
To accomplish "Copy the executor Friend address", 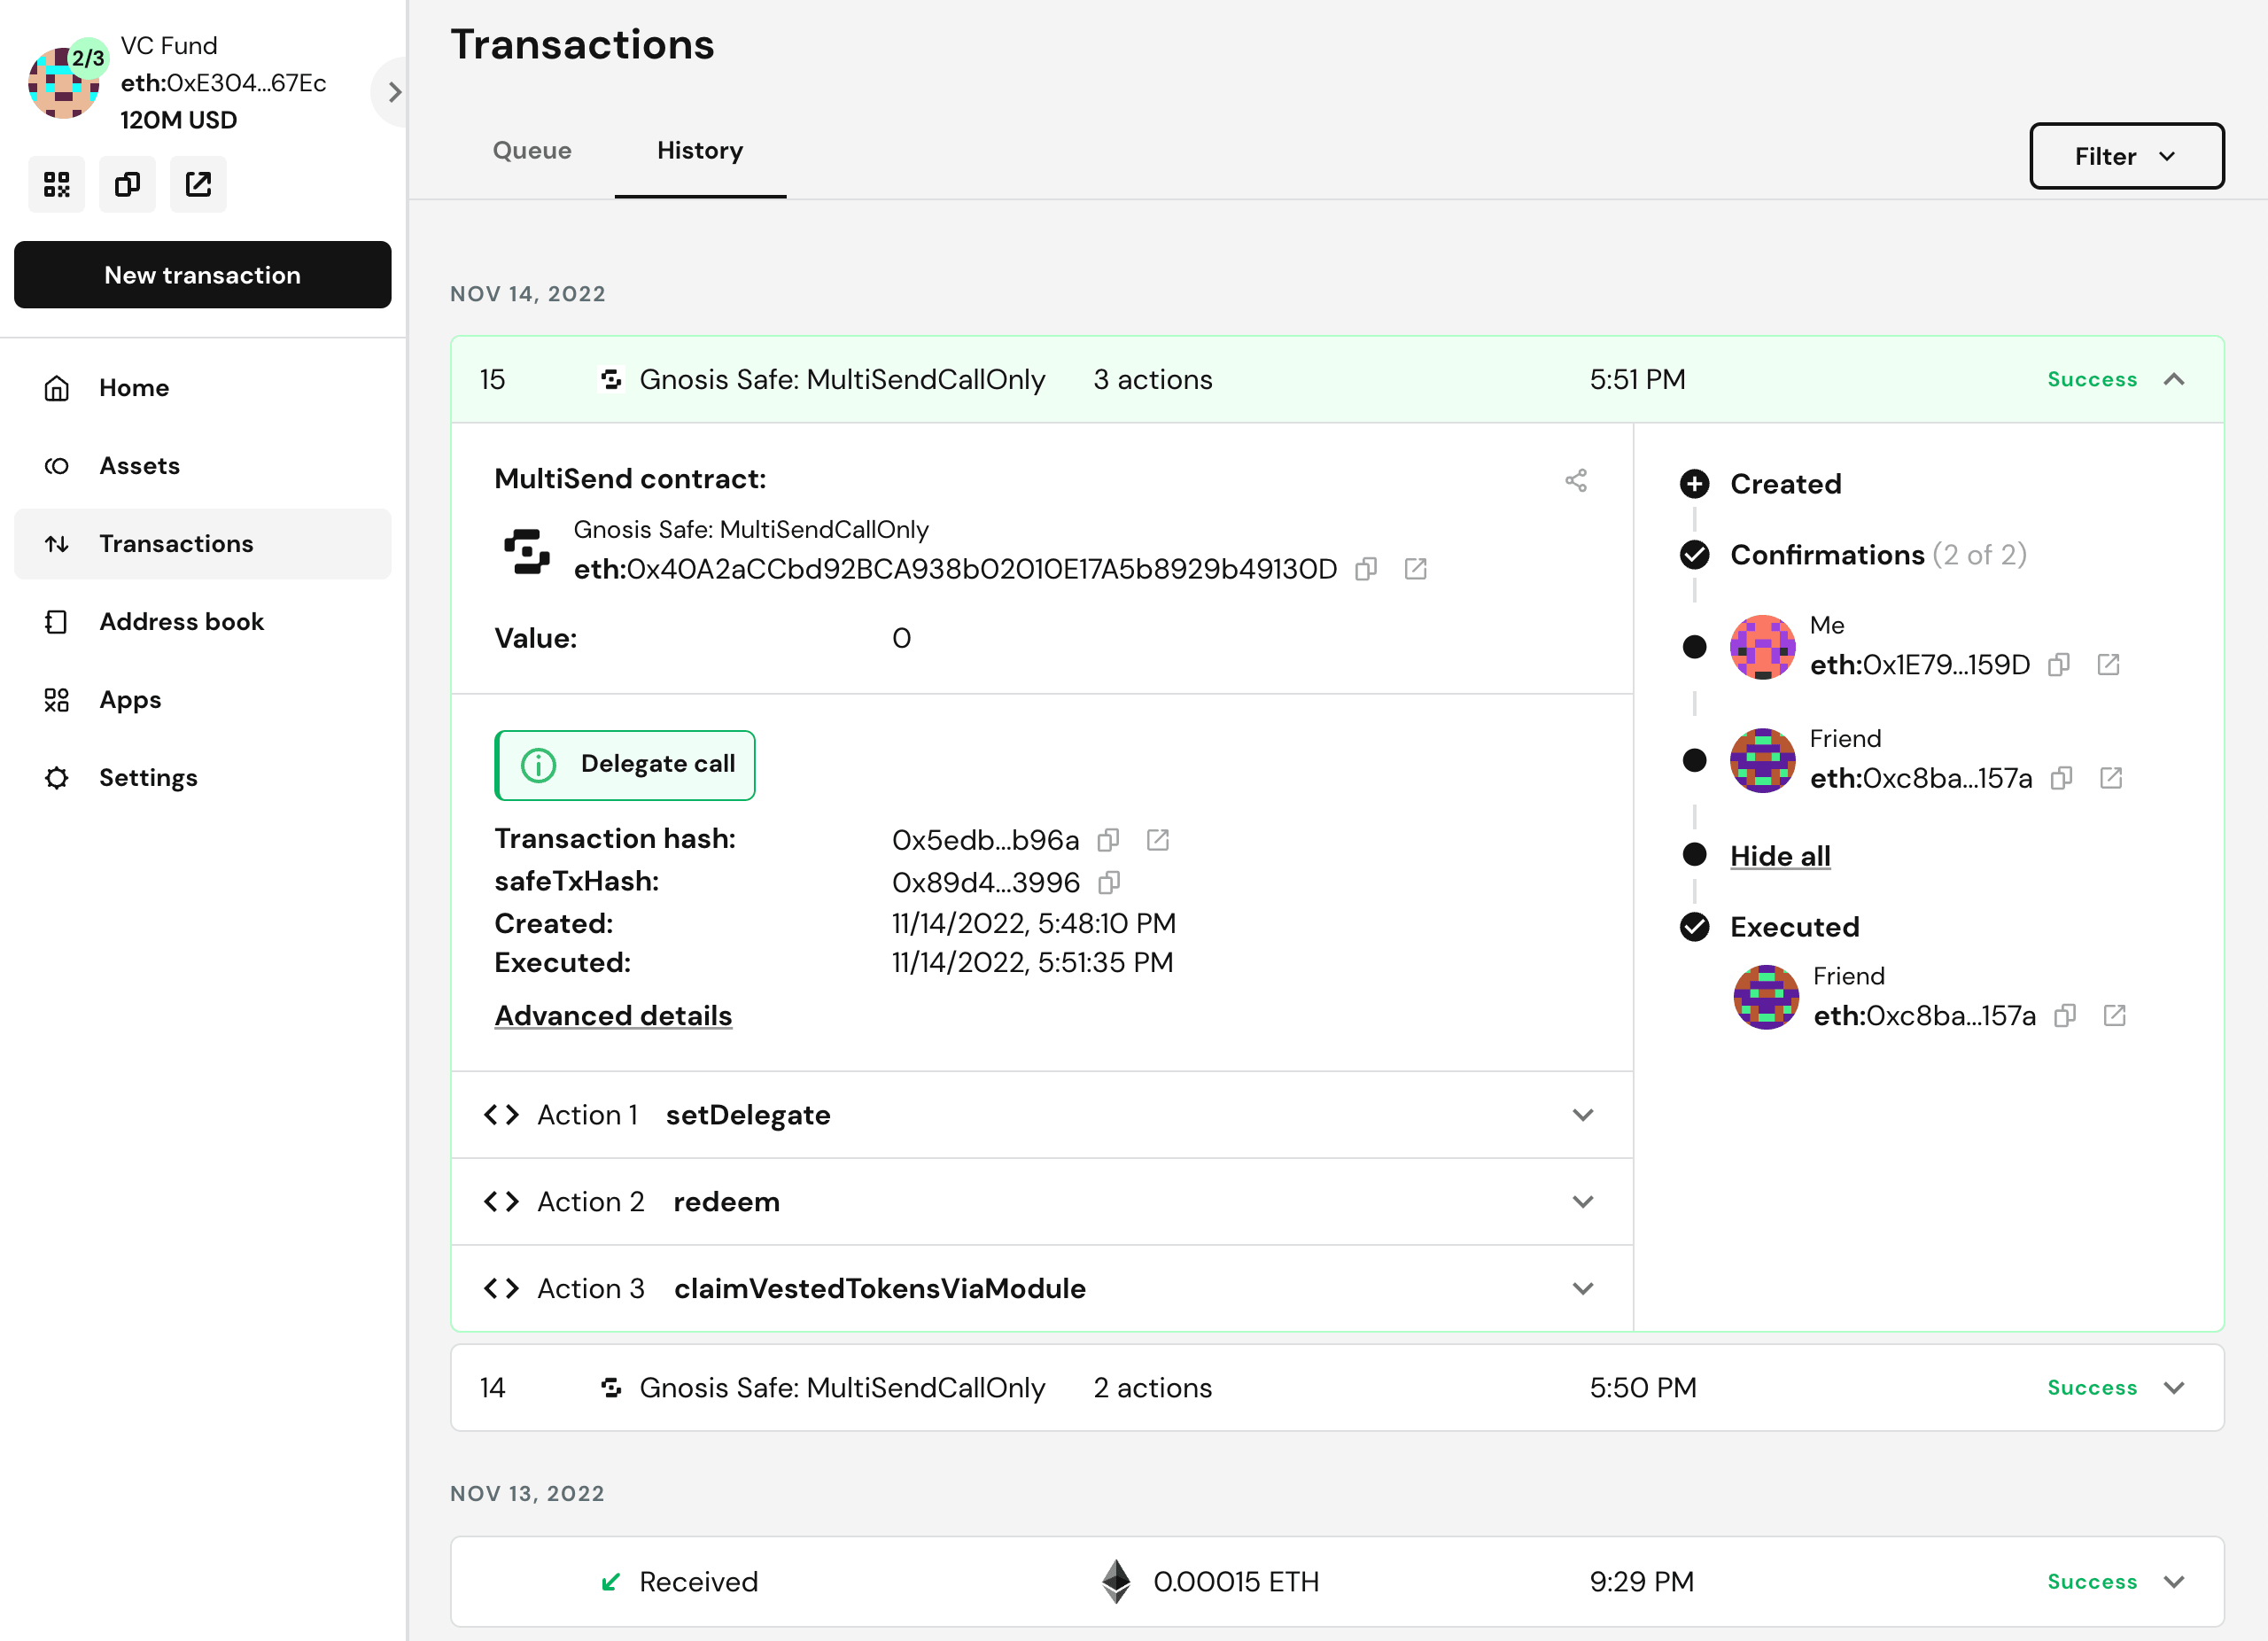I will (2065, 1017).
